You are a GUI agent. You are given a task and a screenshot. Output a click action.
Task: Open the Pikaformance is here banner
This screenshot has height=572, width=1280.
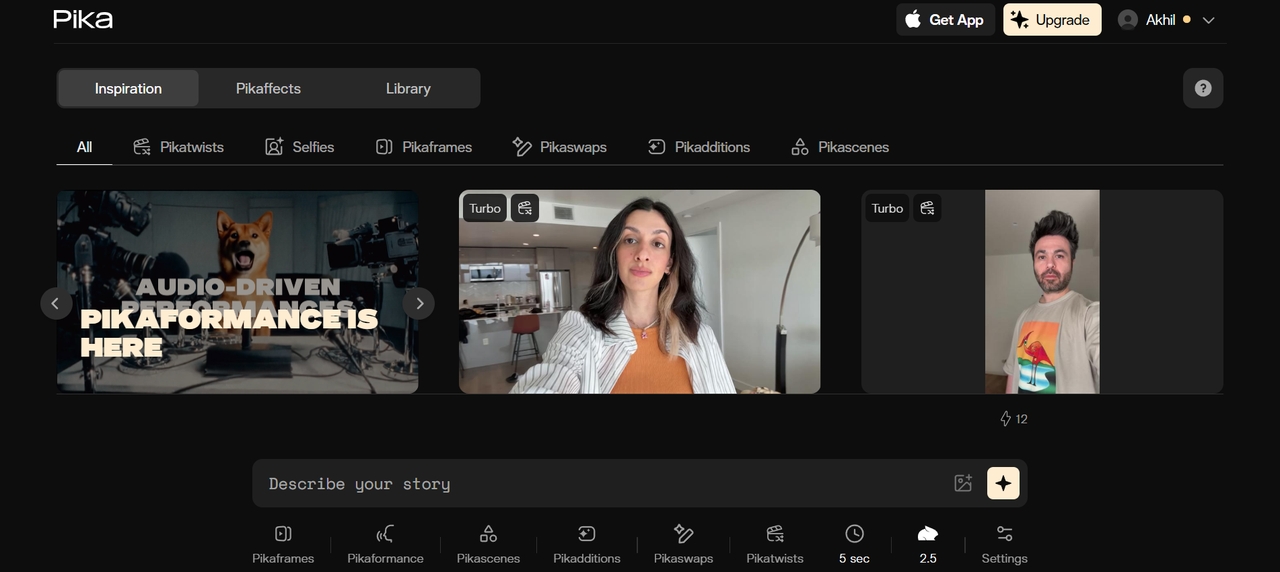coord(238,292)
